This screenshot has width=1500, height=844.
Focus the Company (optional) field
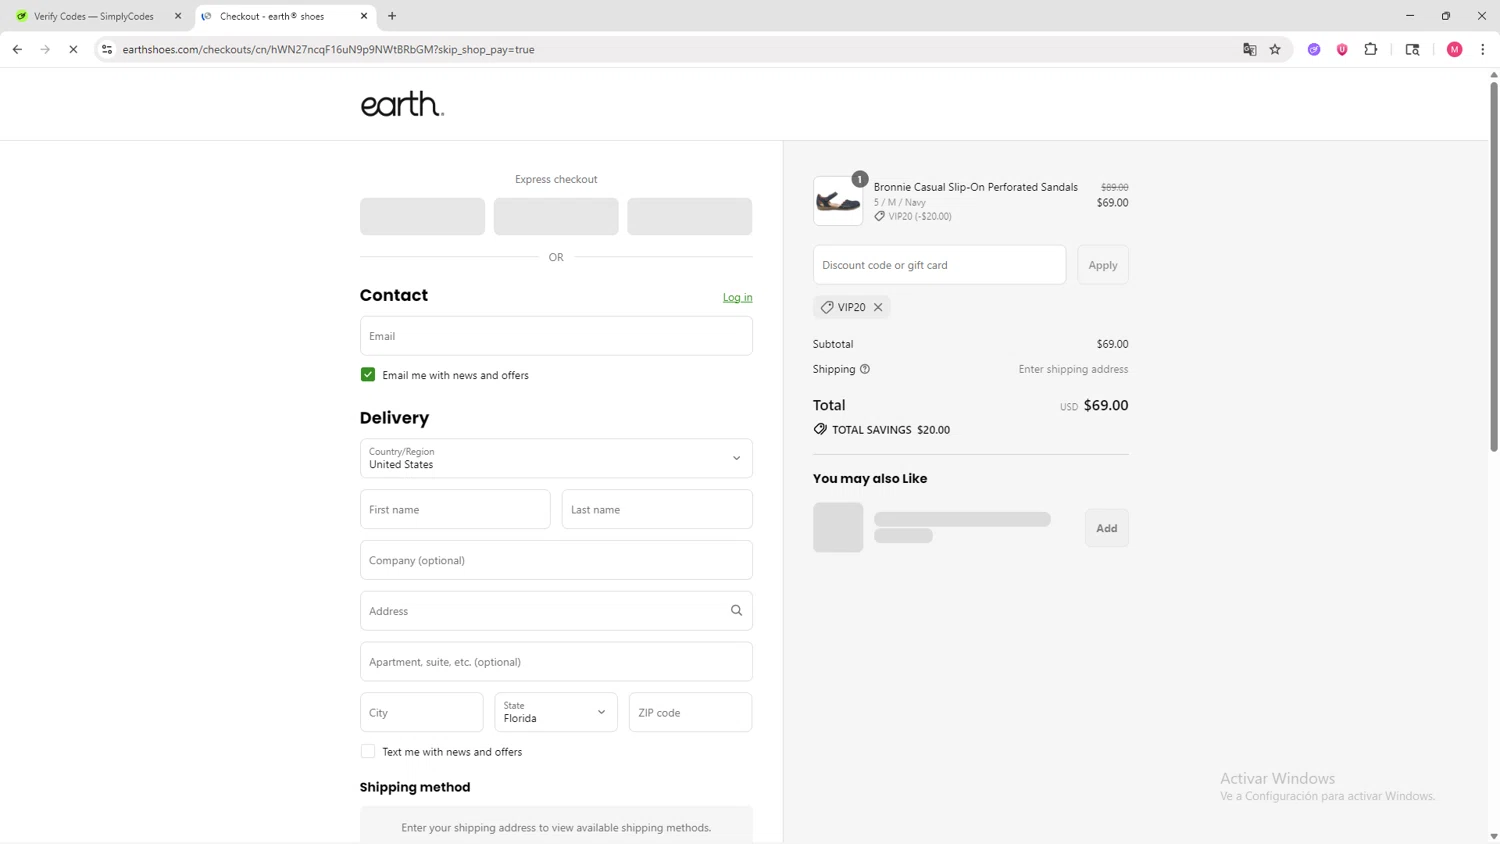[x=556, y=560]
